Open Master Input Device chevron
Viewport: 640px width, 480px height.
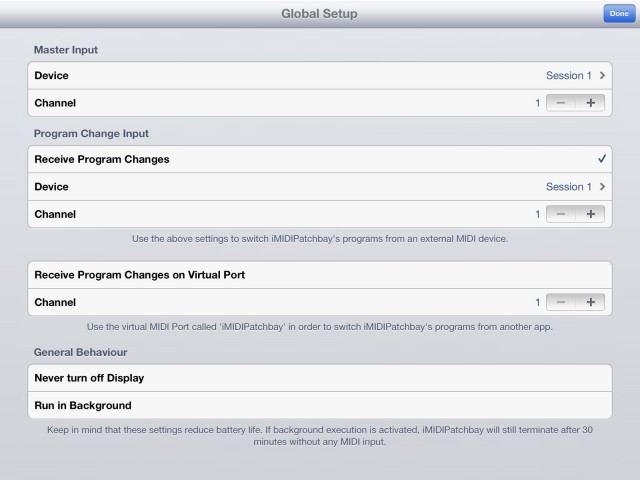pos(603,75)
